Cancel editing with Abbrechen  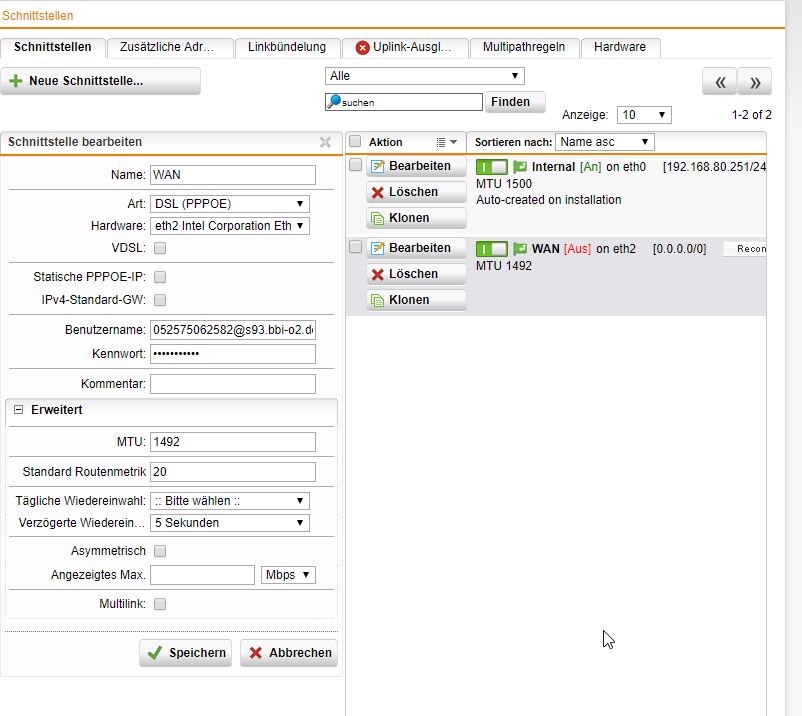point(289,653)
